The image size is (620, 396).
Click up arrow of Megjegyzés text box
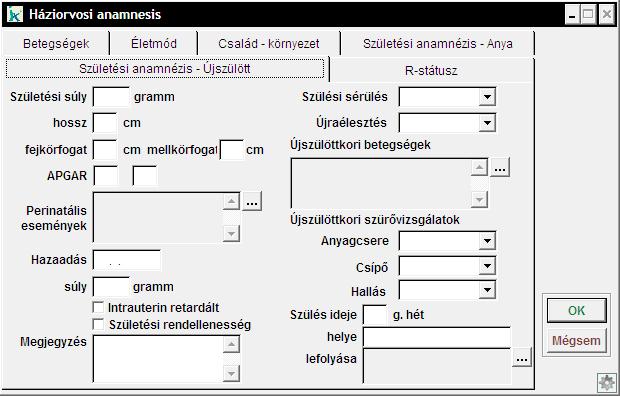click(231, 344)
